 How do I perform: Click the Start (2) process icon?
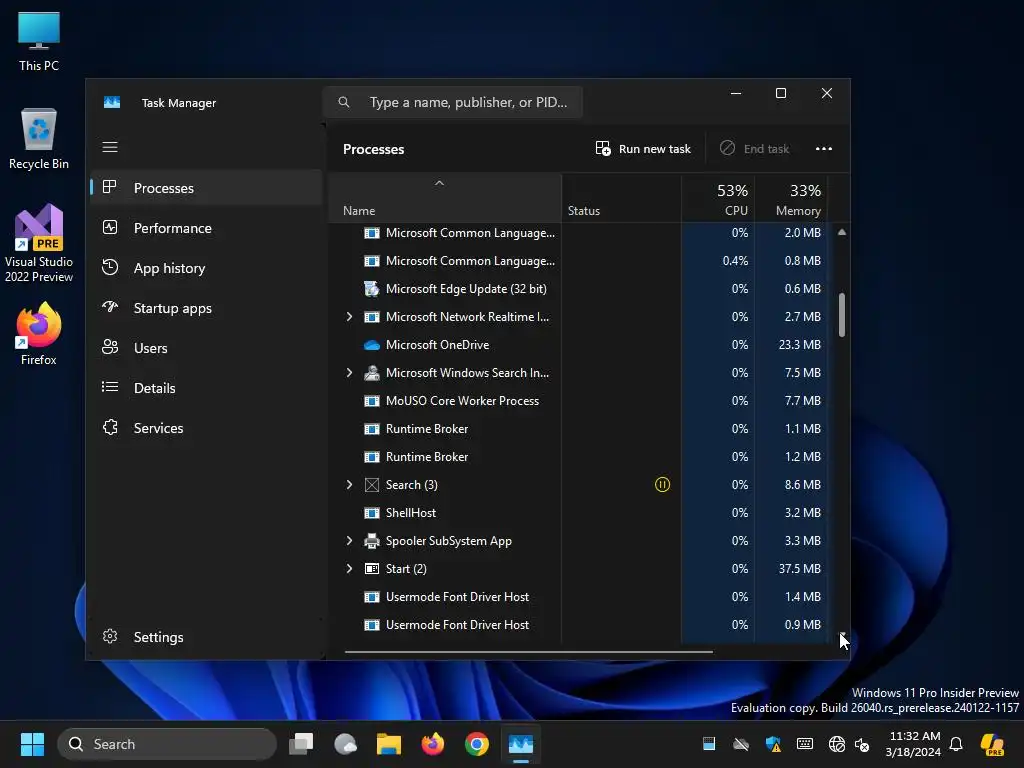pyautogui.click(x=372, y=569)
